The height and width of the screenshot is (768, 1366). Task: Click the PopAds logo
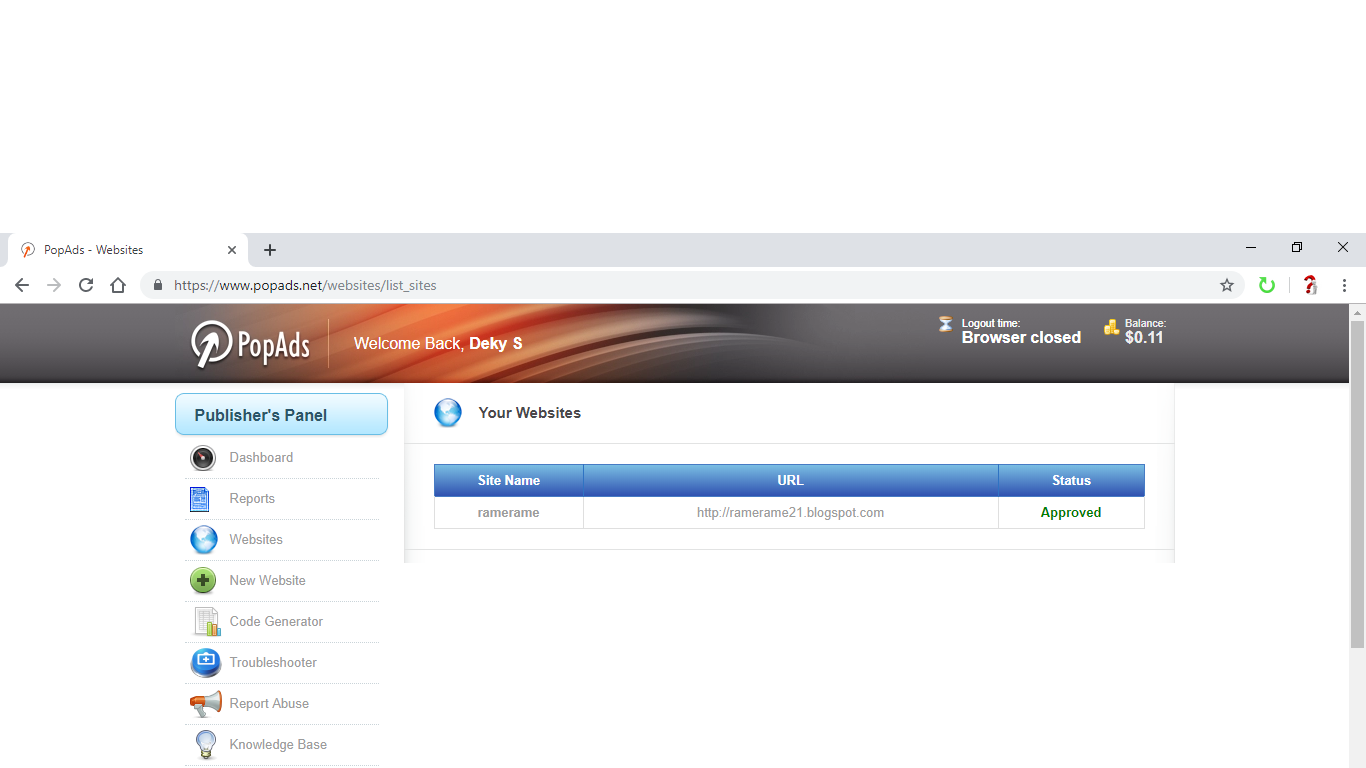pyautogui.click(x=249, y=343)
